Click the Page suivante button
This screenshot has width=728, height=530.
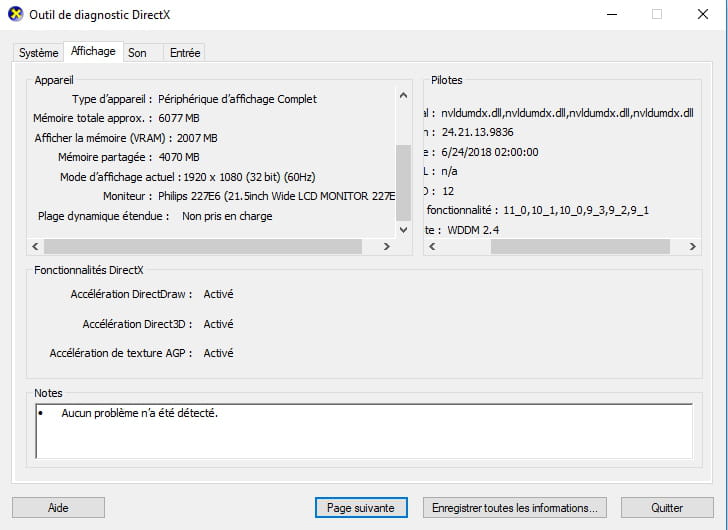coord(361,508)
